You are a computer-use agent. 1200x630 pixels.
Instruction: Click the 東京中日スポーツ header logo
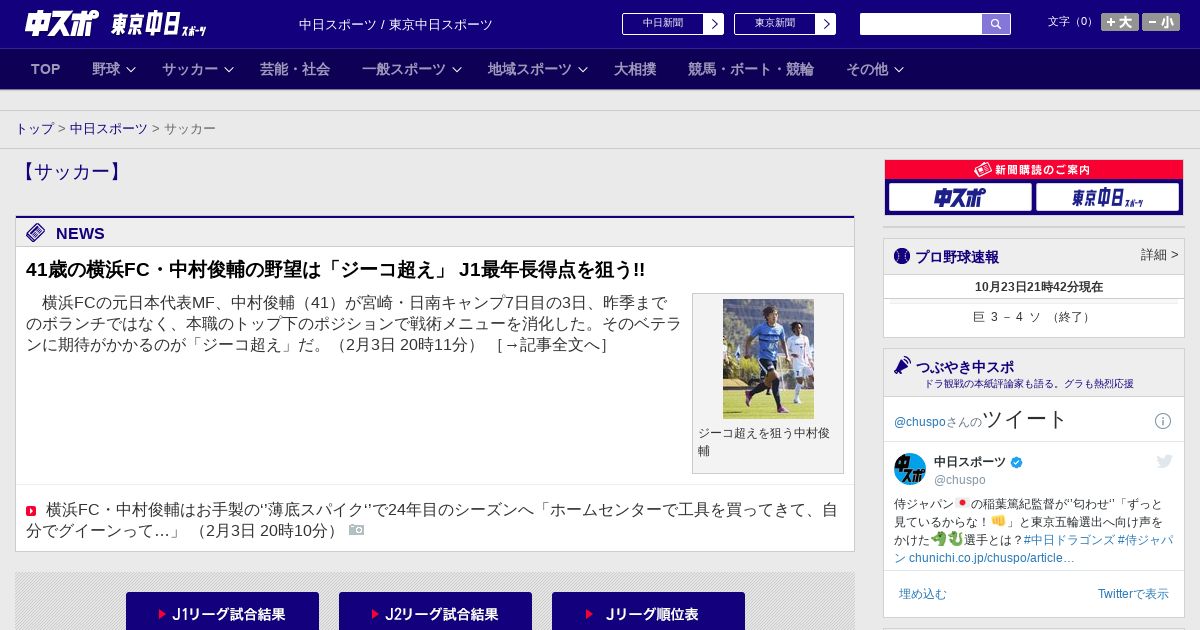158,24
